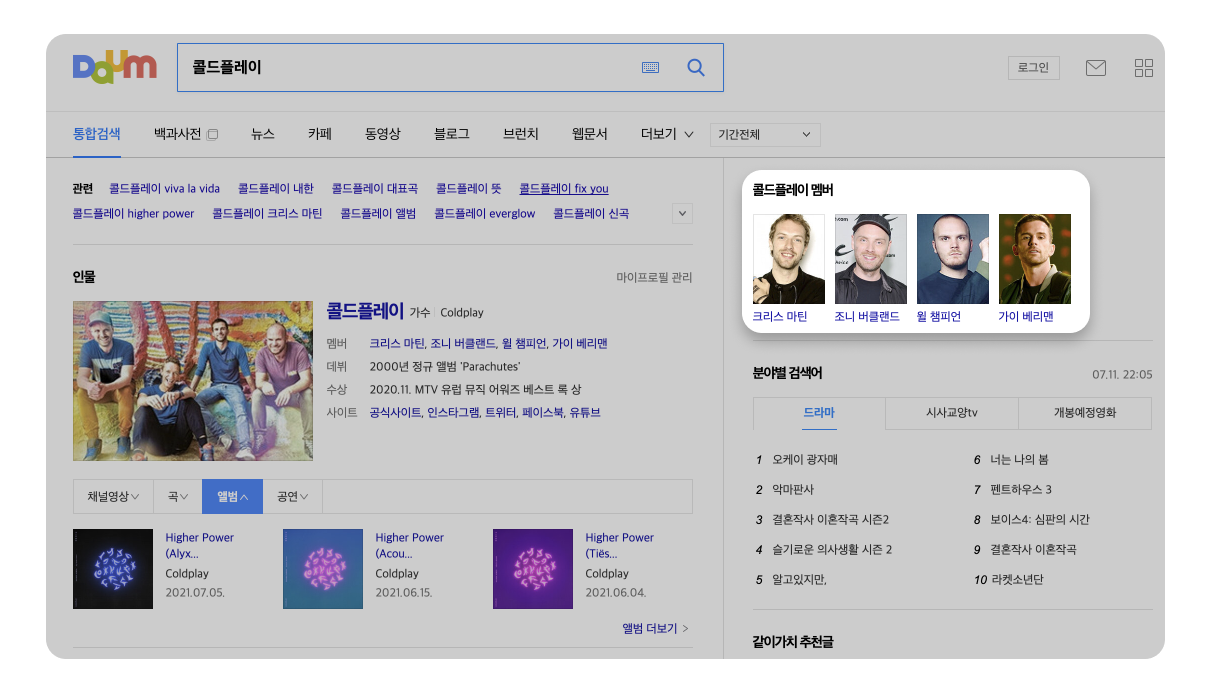Select the 동영상 tab
1210x694 pixels.
(x=383, y=134)
